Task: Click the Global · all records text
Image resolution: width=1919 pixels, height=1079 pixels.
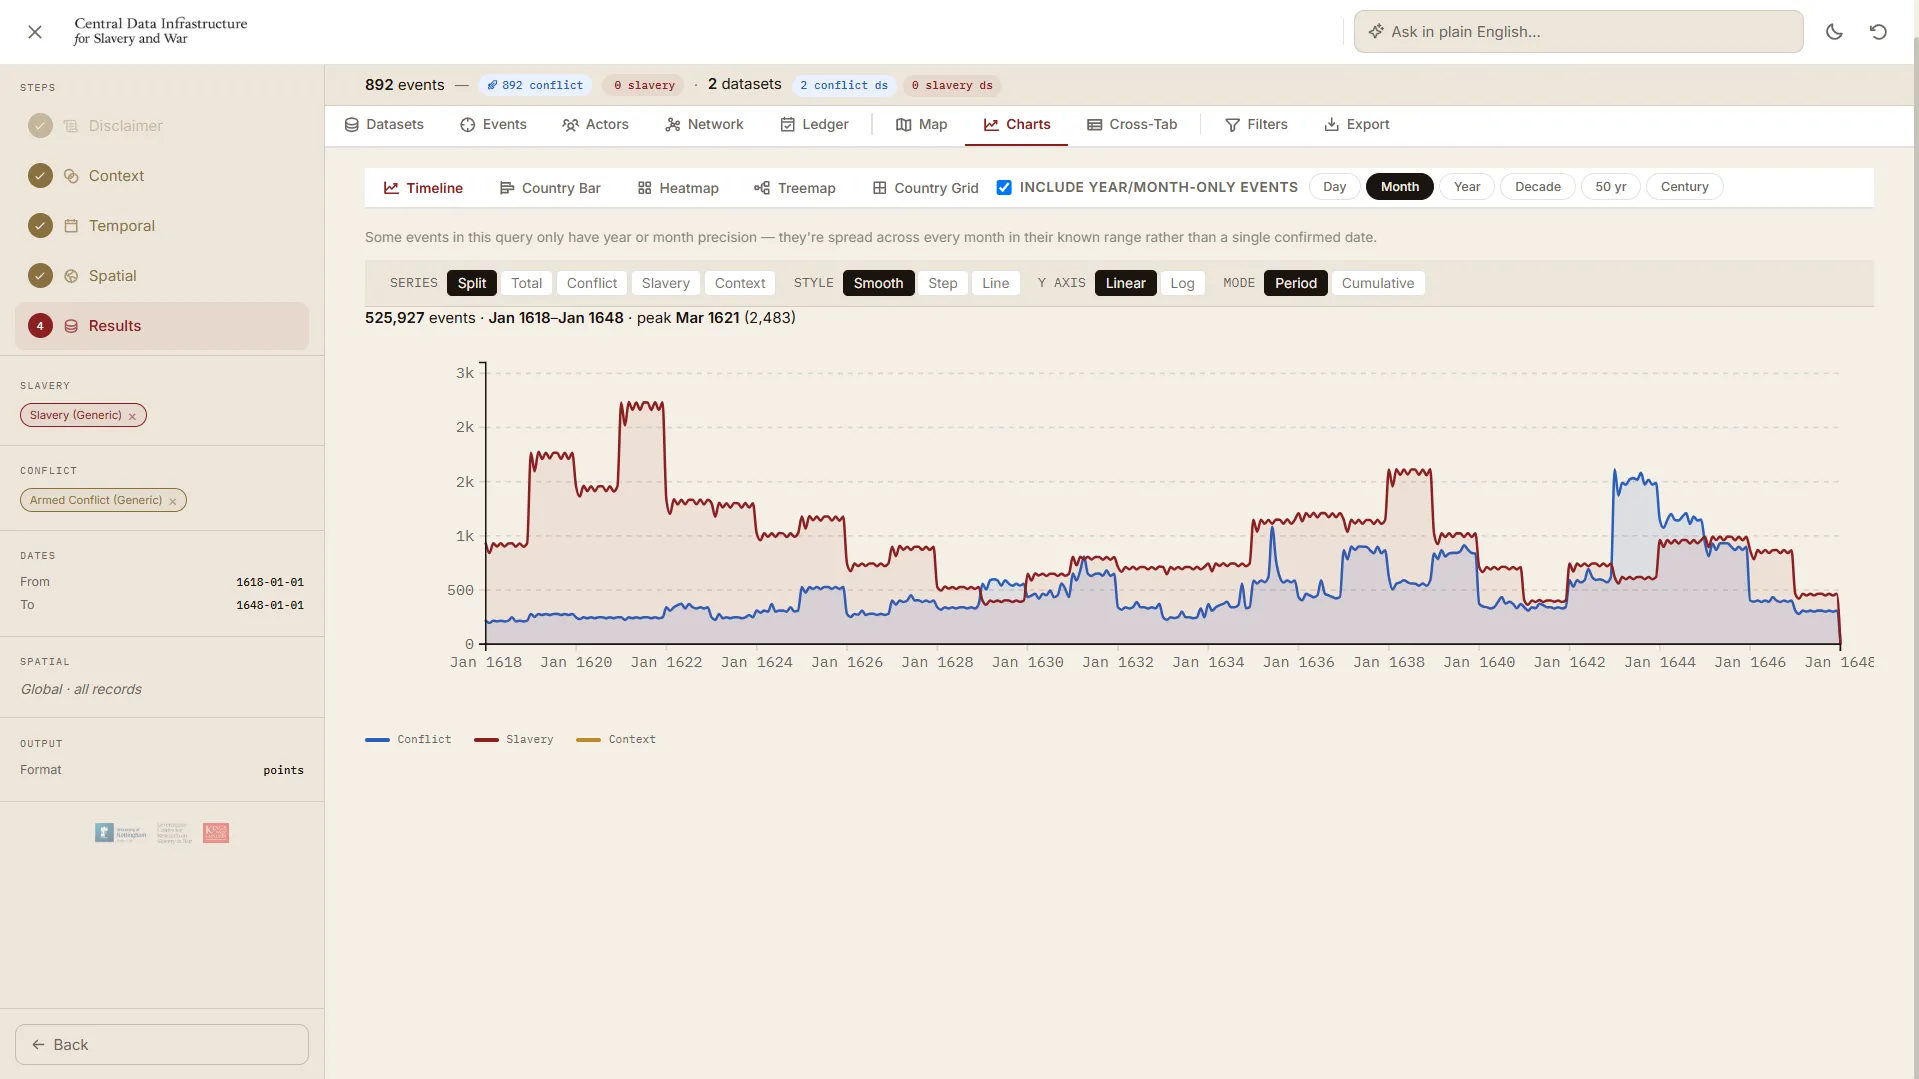Action: 81,690
